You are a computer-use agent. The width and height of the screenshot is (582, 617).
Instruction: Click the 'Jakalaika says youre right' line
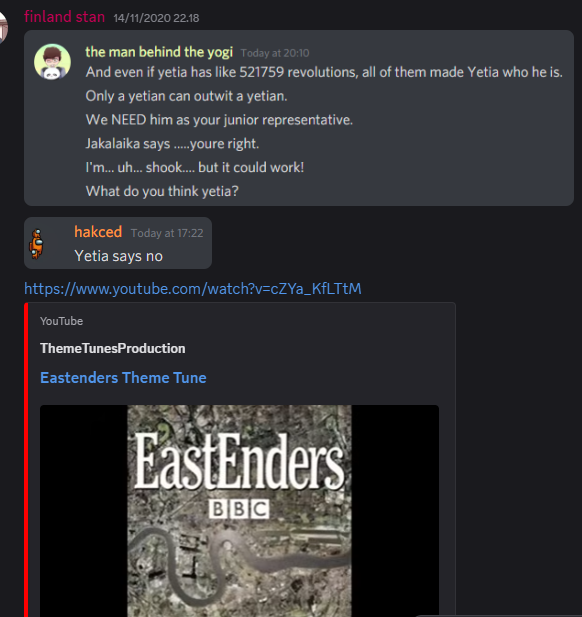(x=172, y=144)
